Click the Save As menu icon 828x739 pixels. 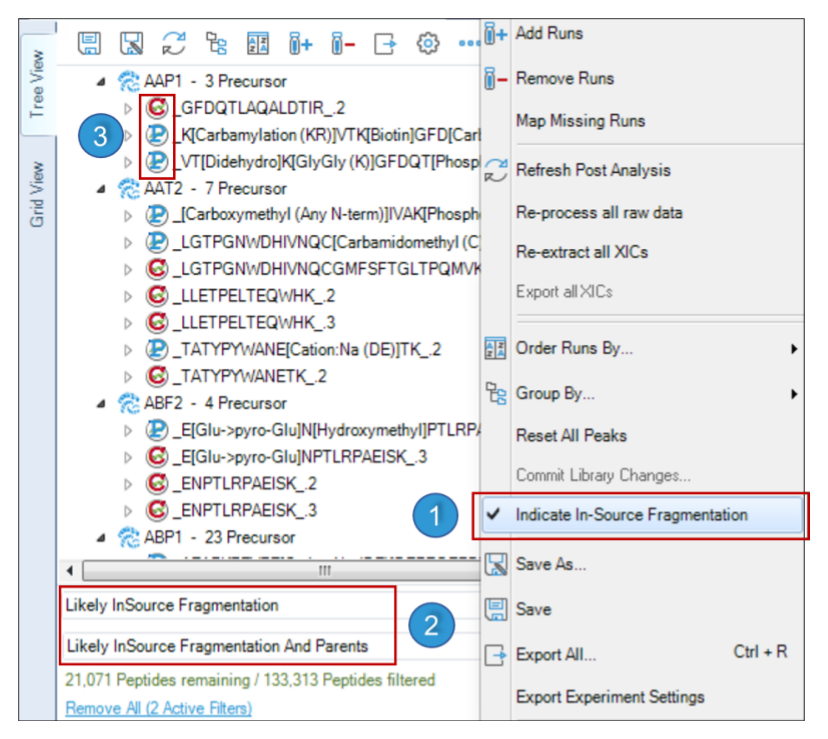(496, 564)
